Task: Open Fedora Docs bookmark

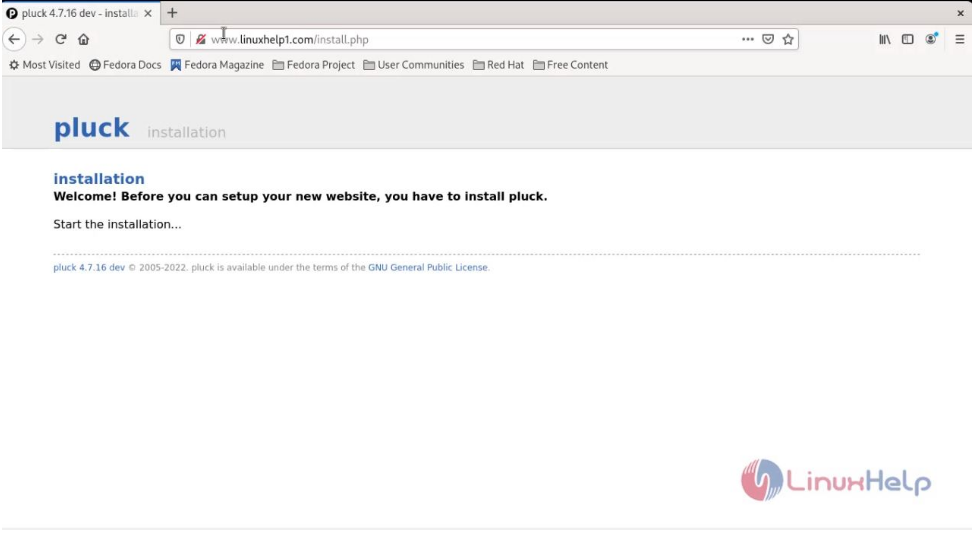Action: pyautogui.click(x=125, y=64)
